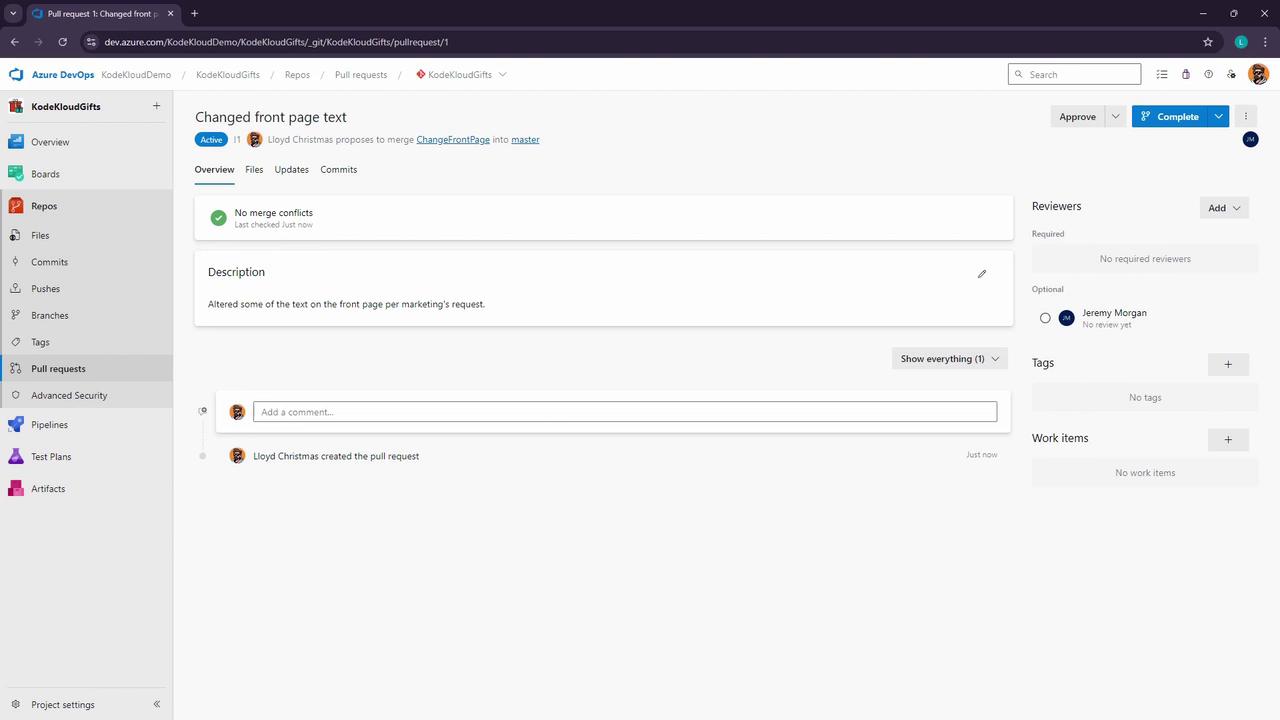This screenshot has height=720, width=1280.
Task: Focus the Search box in the header
Action: tap(1074, 74)
